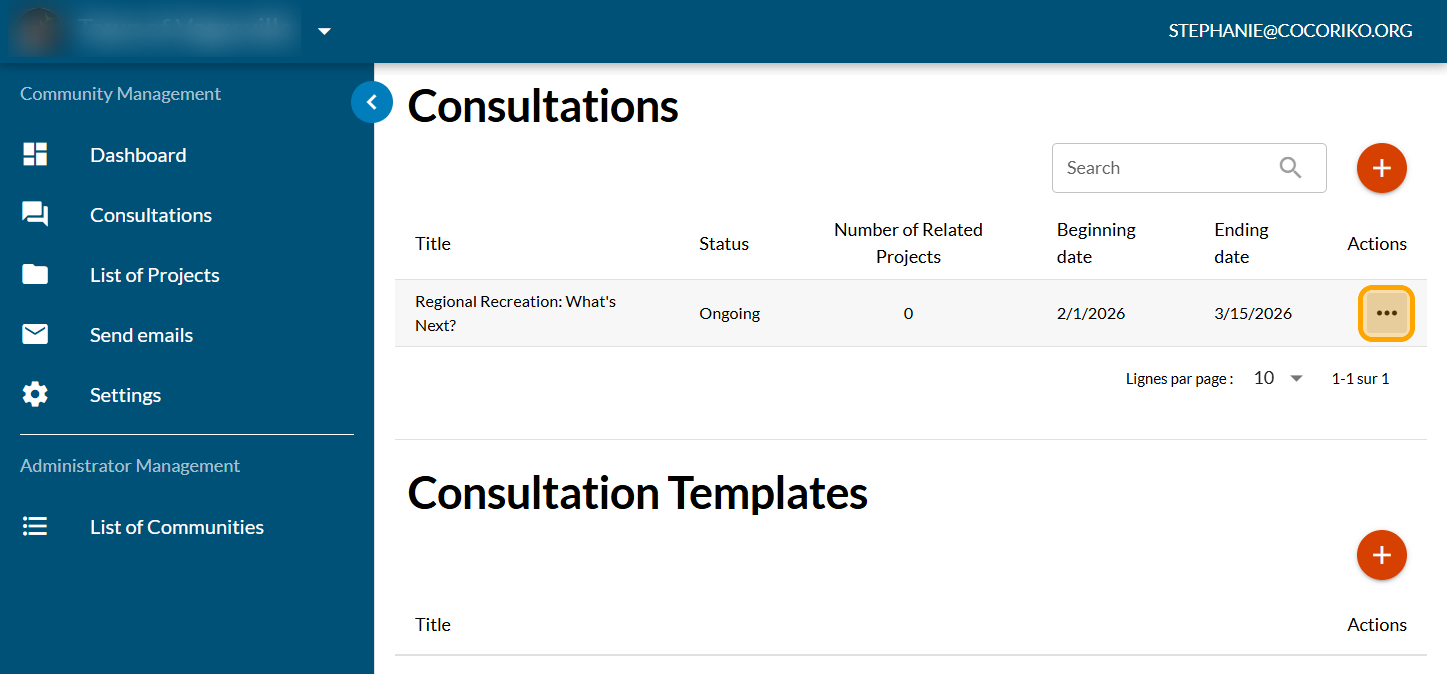Image resolution: width=1447 pixels, height=674 pixels.
Task: Click the Settings gear icon
Action: [x=35, y=395]
